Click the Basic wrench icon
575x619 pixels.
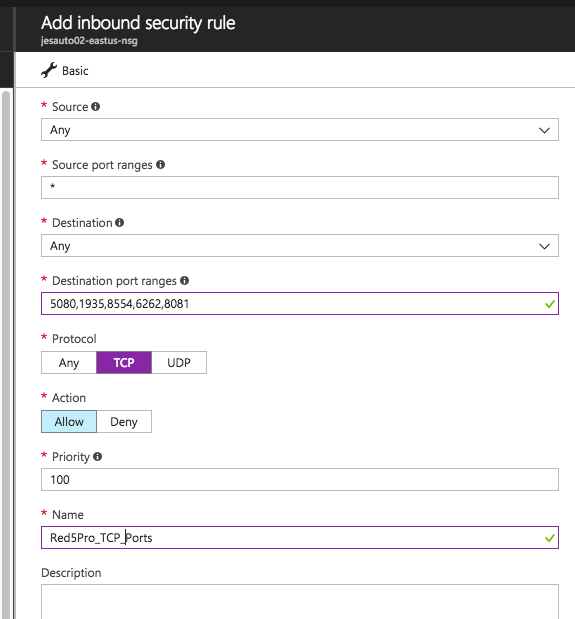click(x=49, y=70)
